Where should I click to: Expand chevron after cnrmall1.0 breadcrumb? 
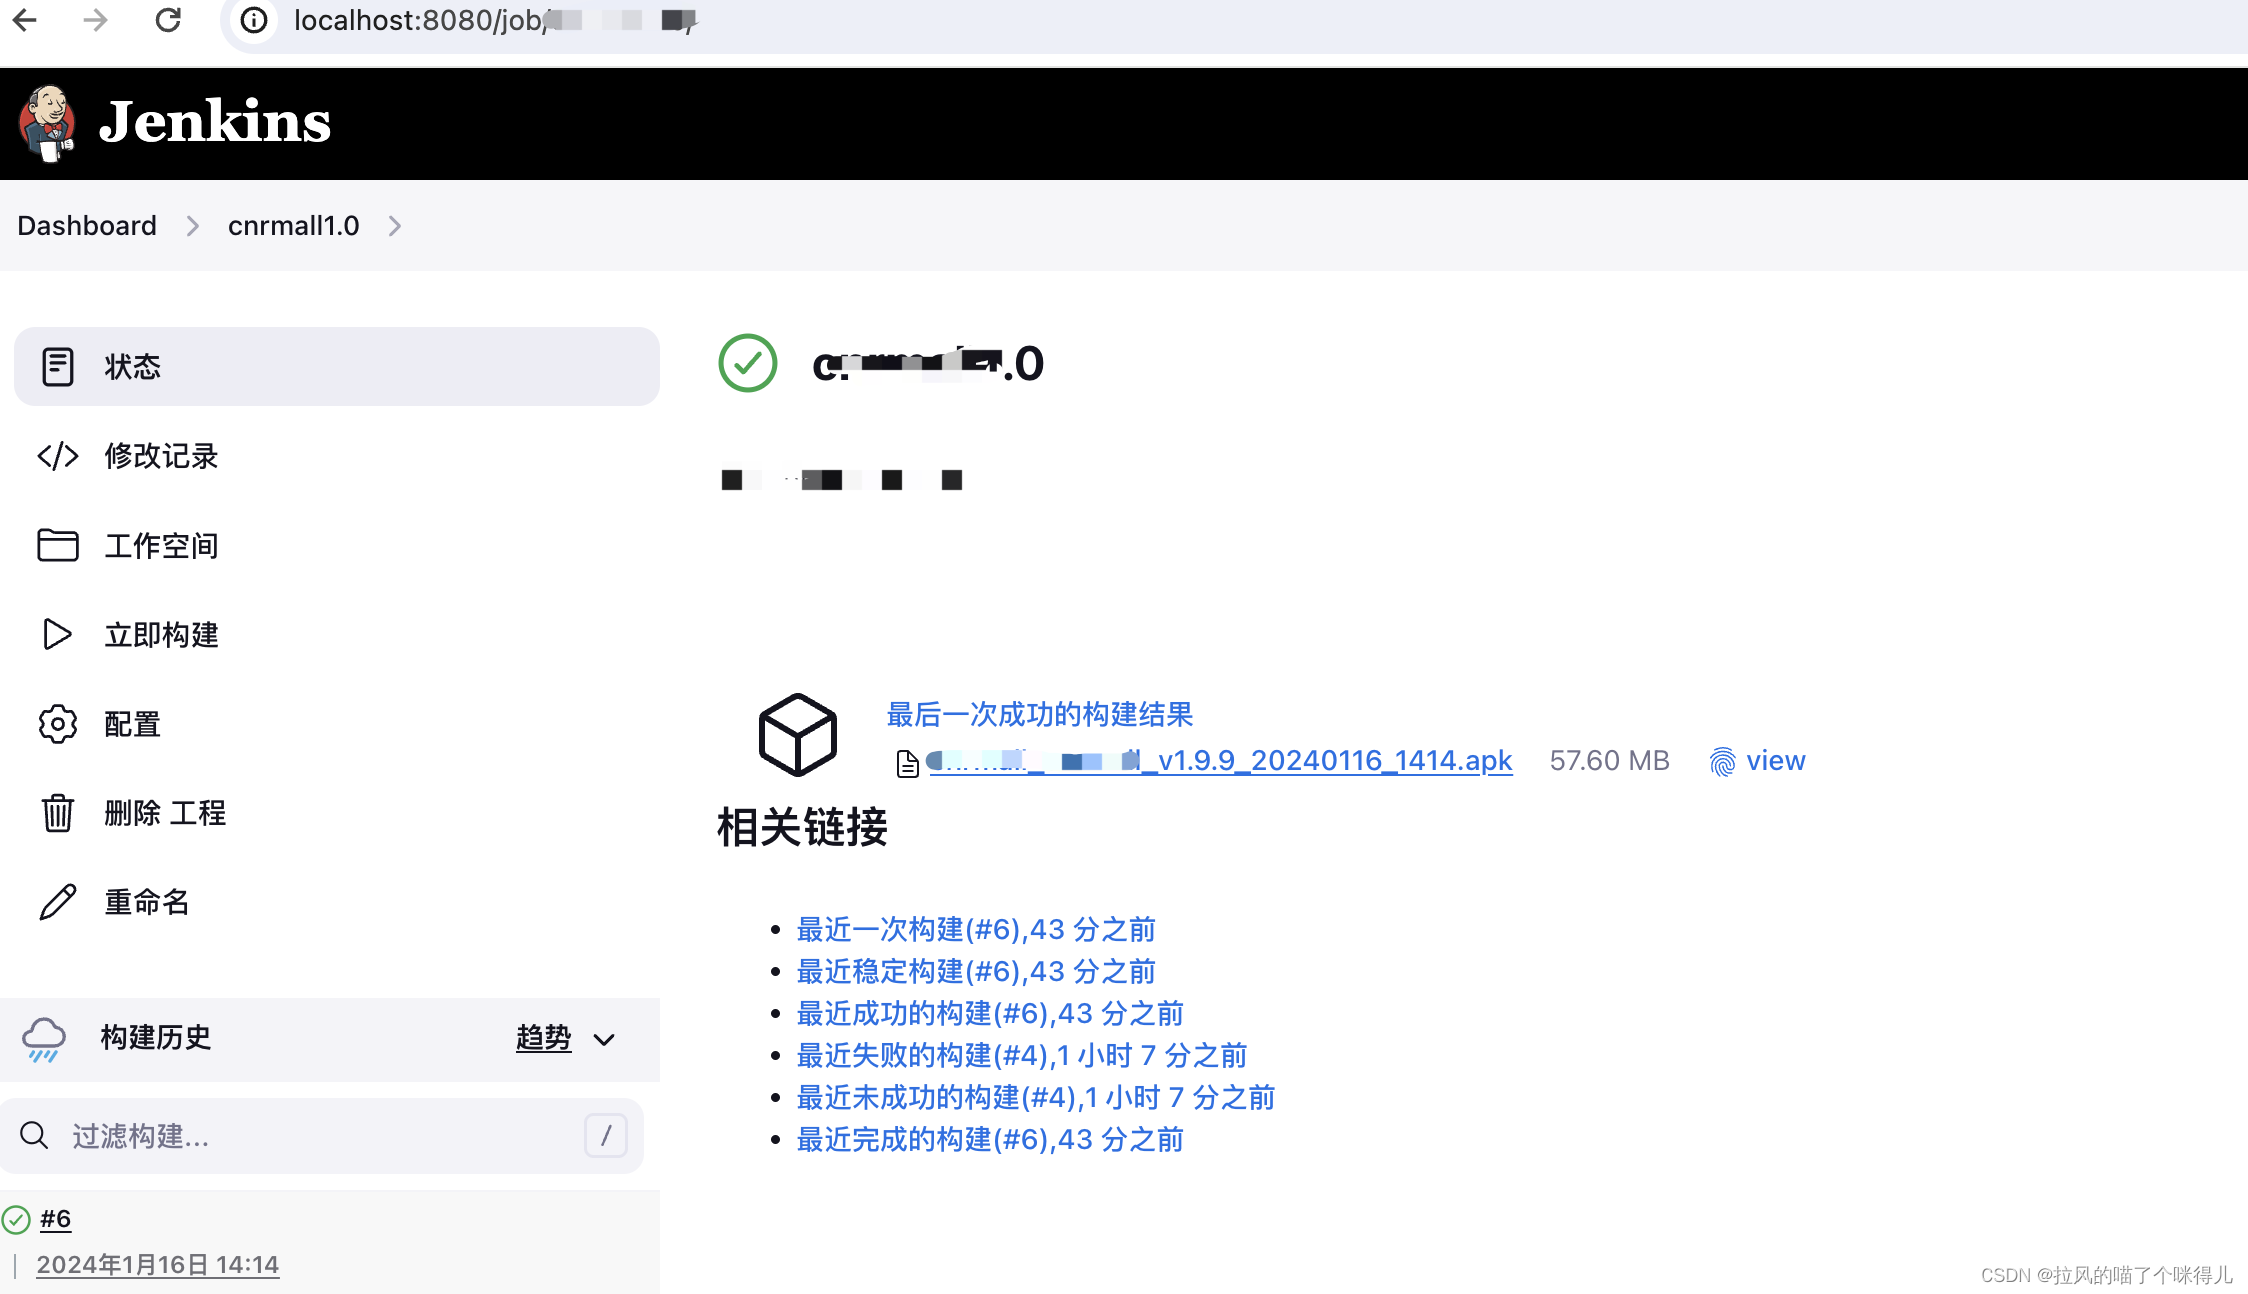(x=395, y=227)
